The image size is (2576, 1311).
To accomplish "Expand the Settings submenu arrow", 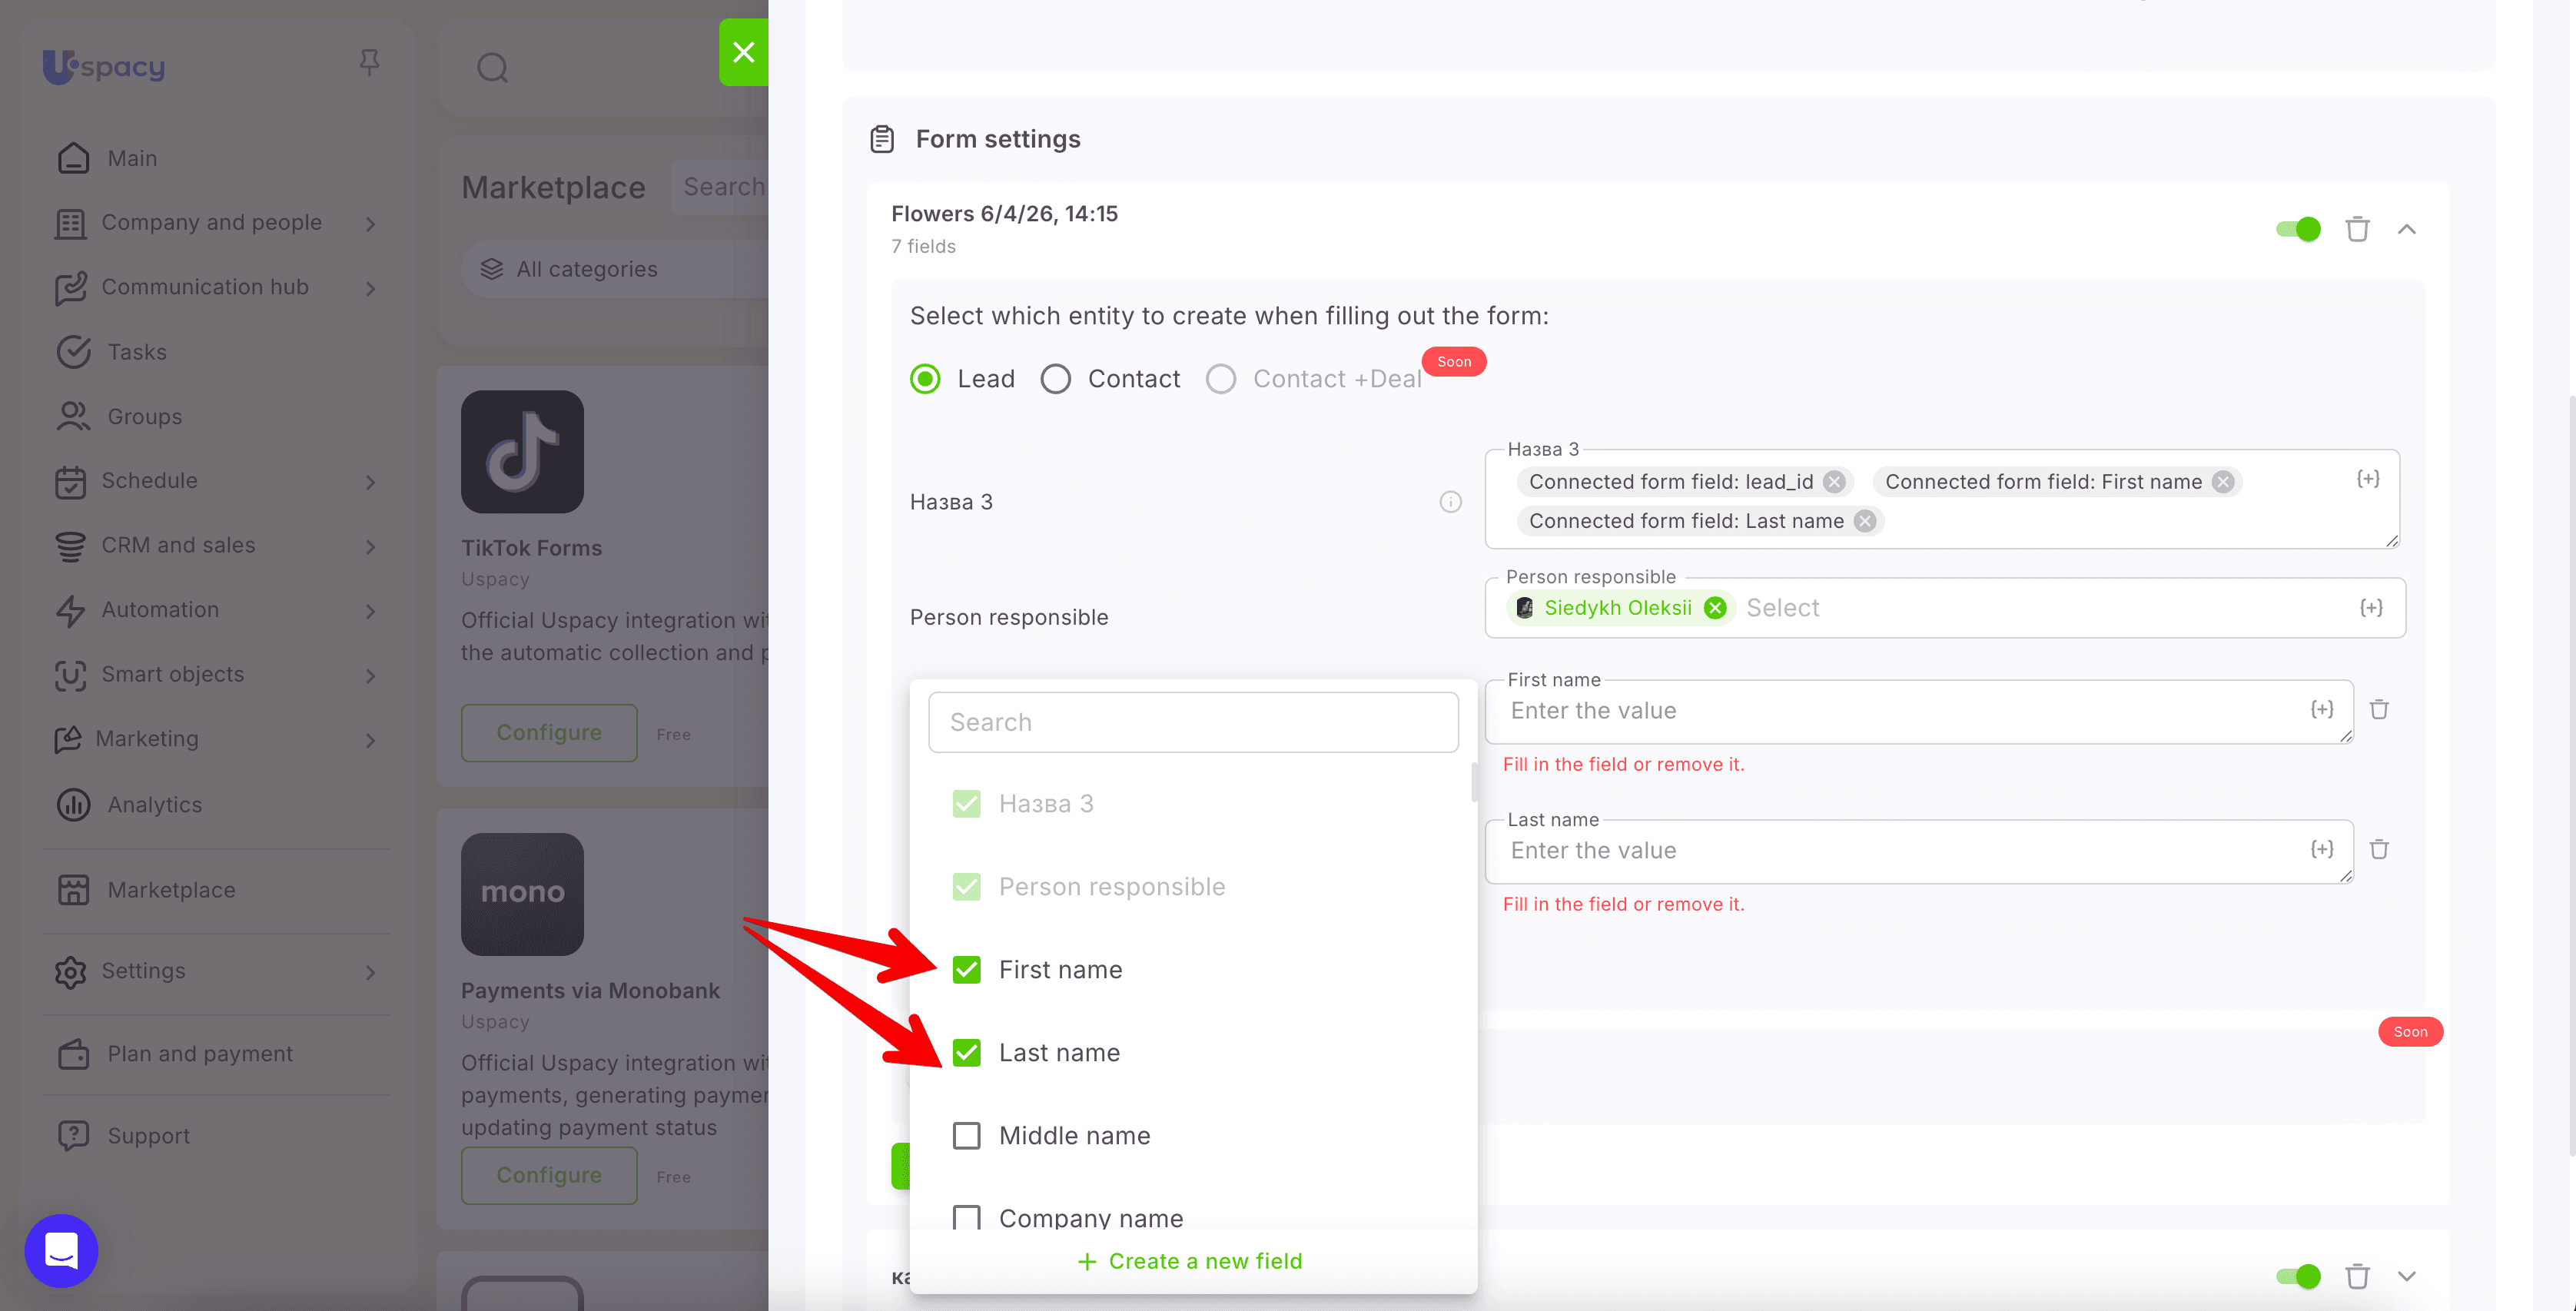I will pyautogui.click(x=371, y=972).
